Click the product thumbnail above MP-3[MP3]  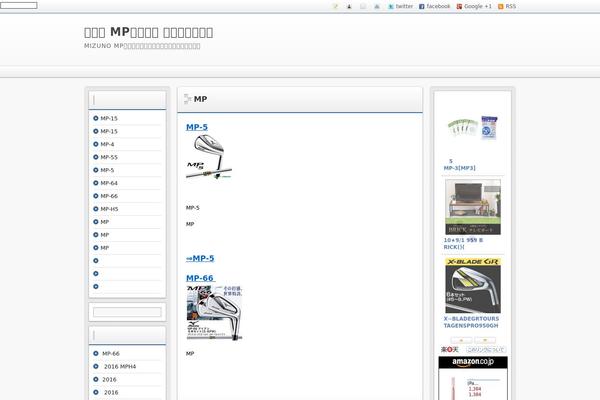click(473, 128)
